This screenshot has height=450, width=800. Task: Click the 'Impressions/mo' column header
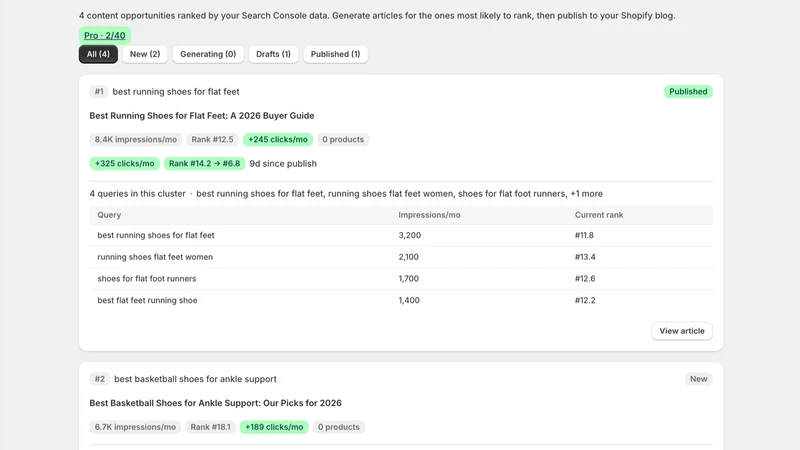pyautogui.click(x=429, y=215)
